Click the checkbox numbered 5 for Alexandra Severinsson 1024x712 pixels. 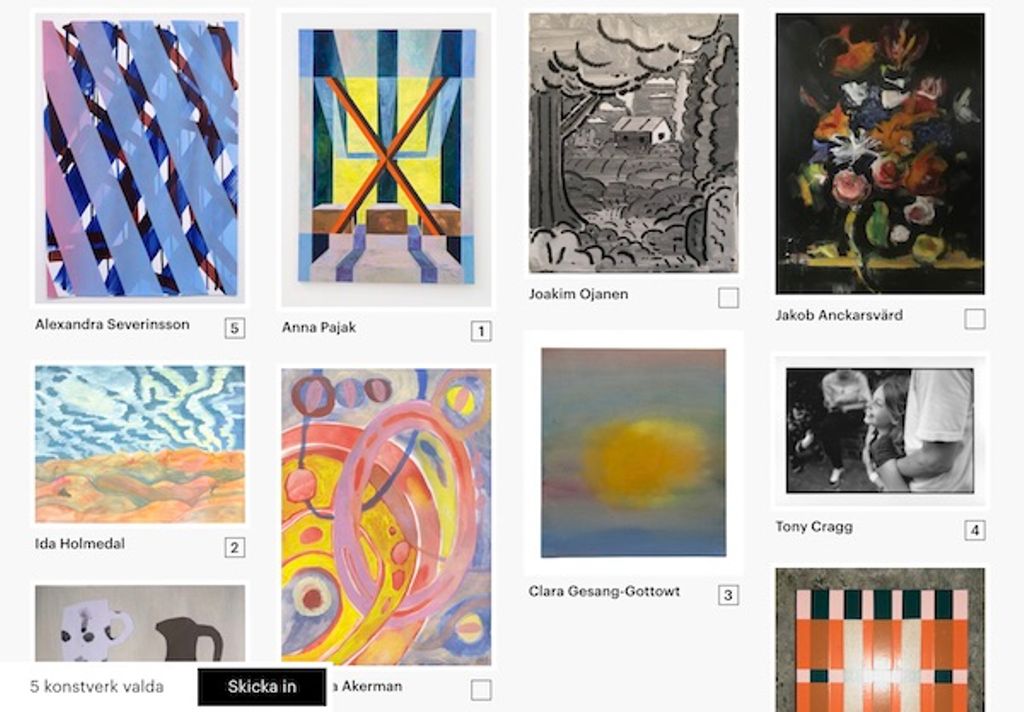(235, 328)
